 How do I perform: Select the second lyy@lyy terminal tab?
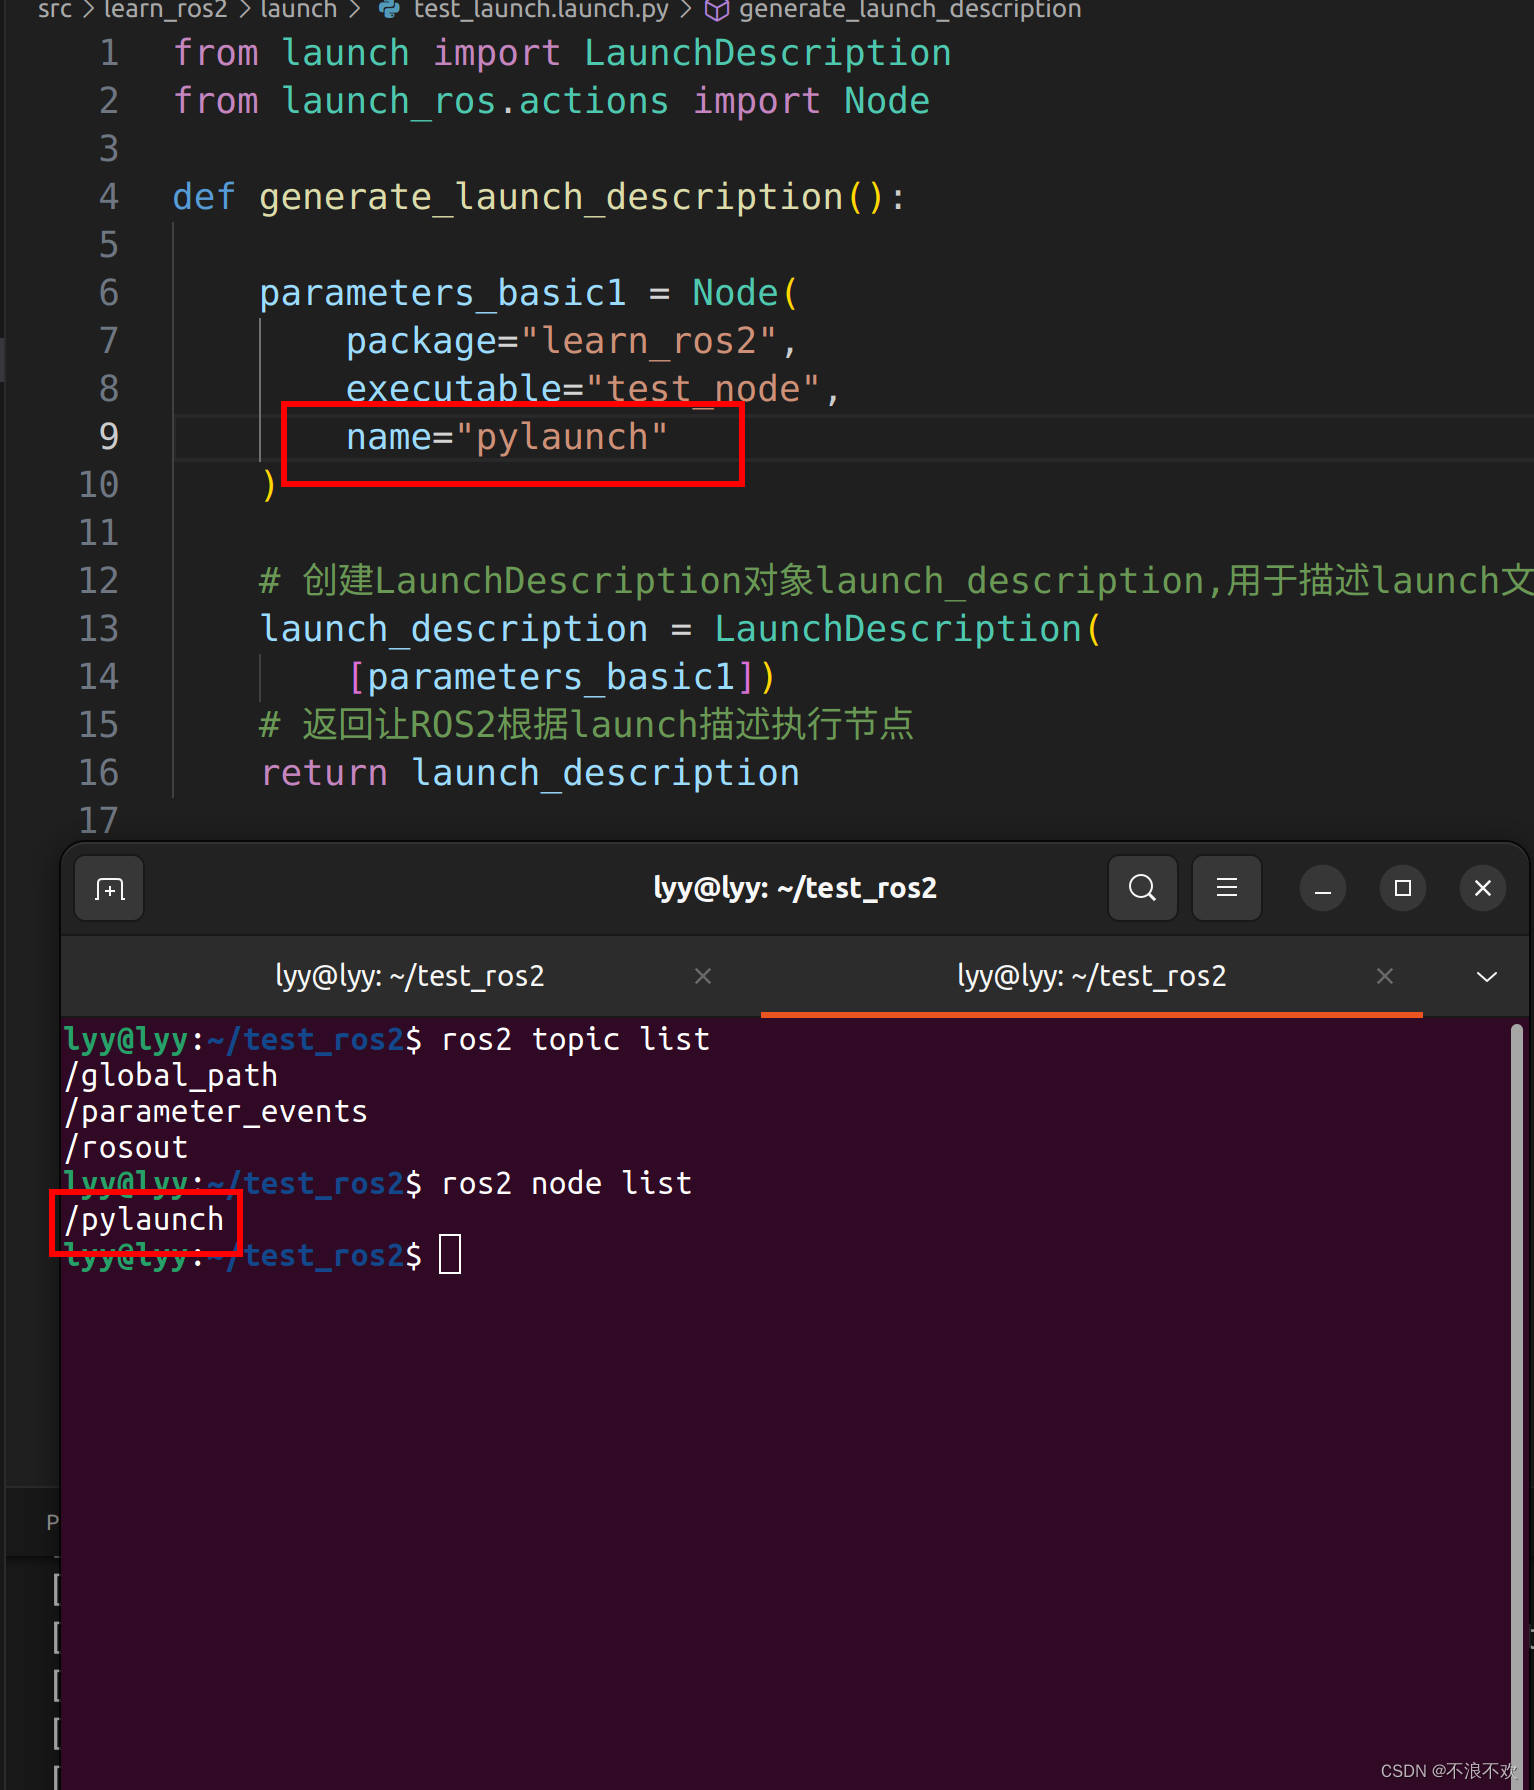coord(1092,976)
